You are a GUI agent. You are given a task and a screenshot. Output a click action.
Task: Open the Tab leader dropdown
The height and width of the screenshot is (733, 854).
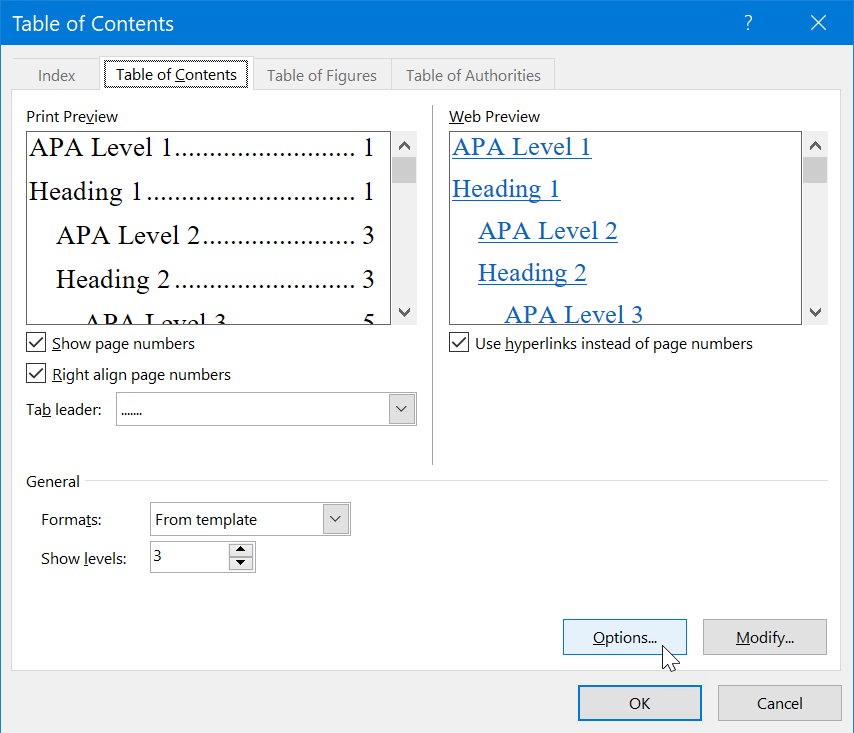[x=401, y=409]
